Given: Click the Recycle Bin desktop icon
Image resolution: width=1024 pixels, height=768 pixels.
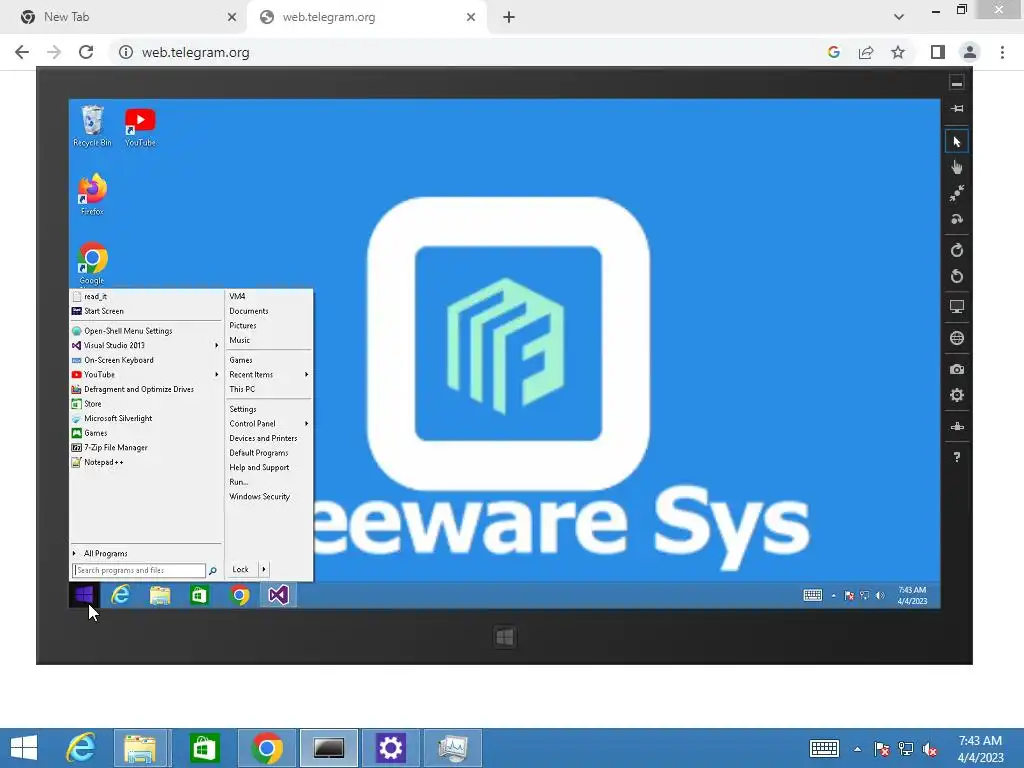Looking at the screenshot, I should (x=92, y=126).
